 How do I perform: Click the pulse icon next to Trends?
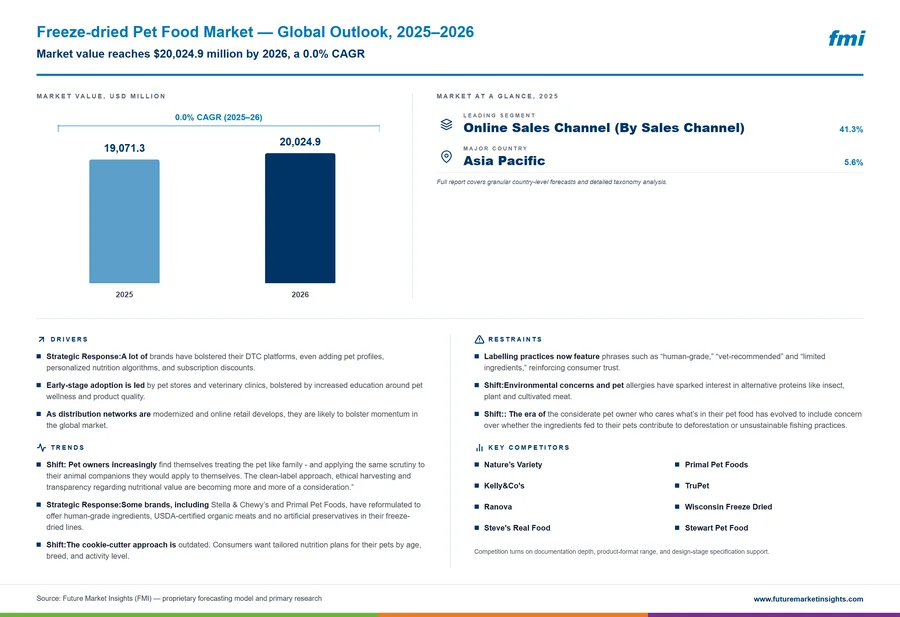point(41,448)
